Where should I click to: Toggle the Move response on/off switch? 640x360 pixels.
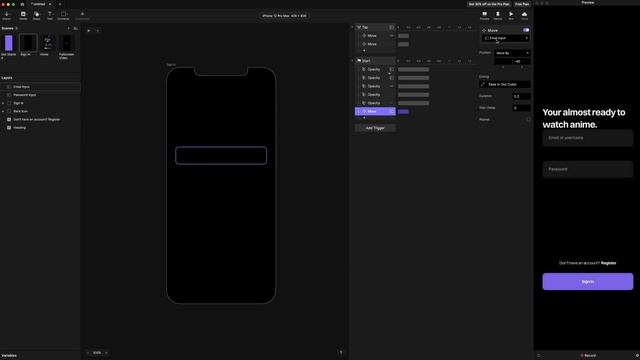[x=526, y=30]
